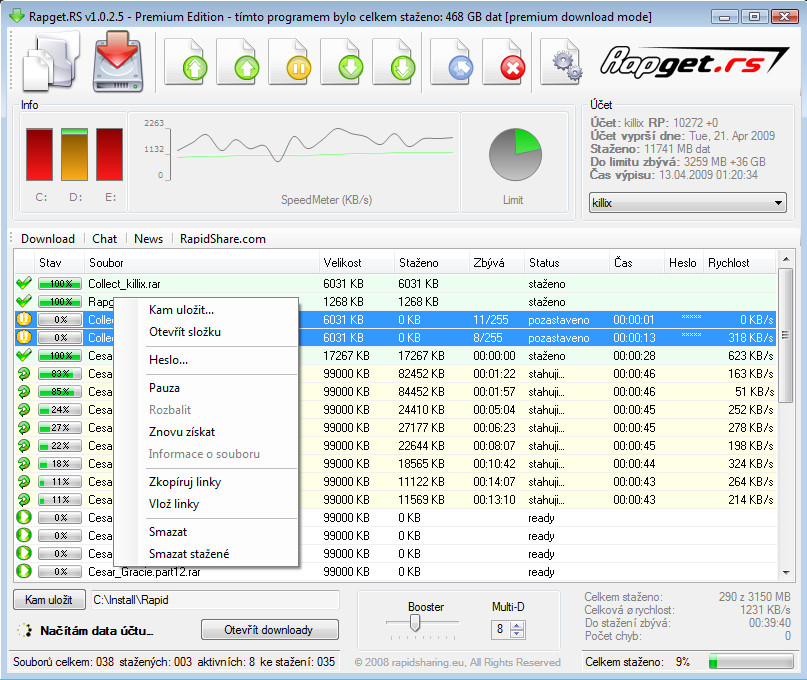Click the list scrollbar down arrow
Screen dimensions: 807x680
click(x=786, y=572)
